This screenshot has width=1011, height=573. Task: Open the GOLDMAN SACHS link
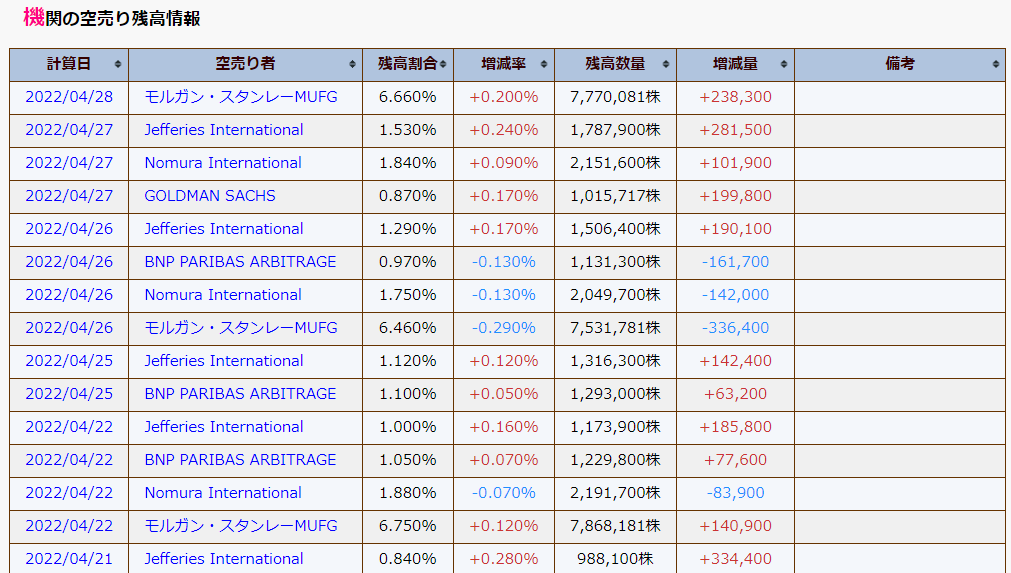(210, 196)
